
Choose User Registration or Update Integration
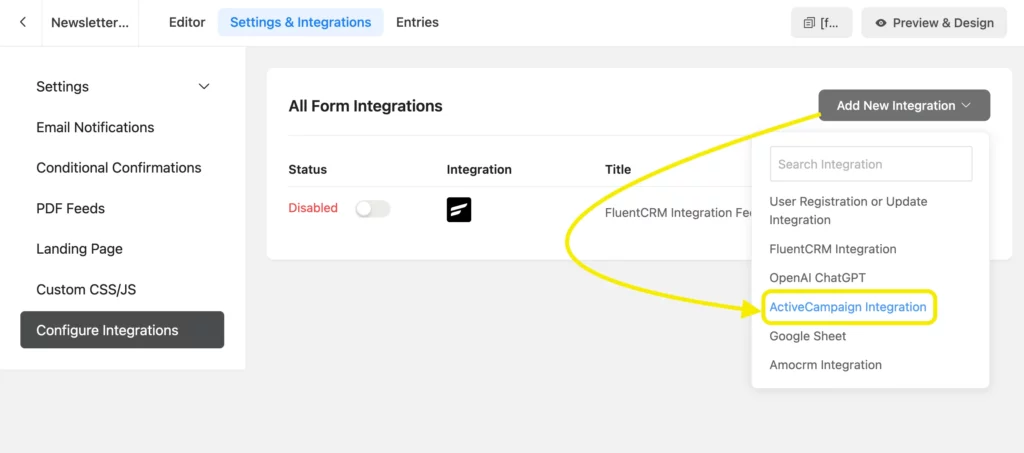coord(848,210)
